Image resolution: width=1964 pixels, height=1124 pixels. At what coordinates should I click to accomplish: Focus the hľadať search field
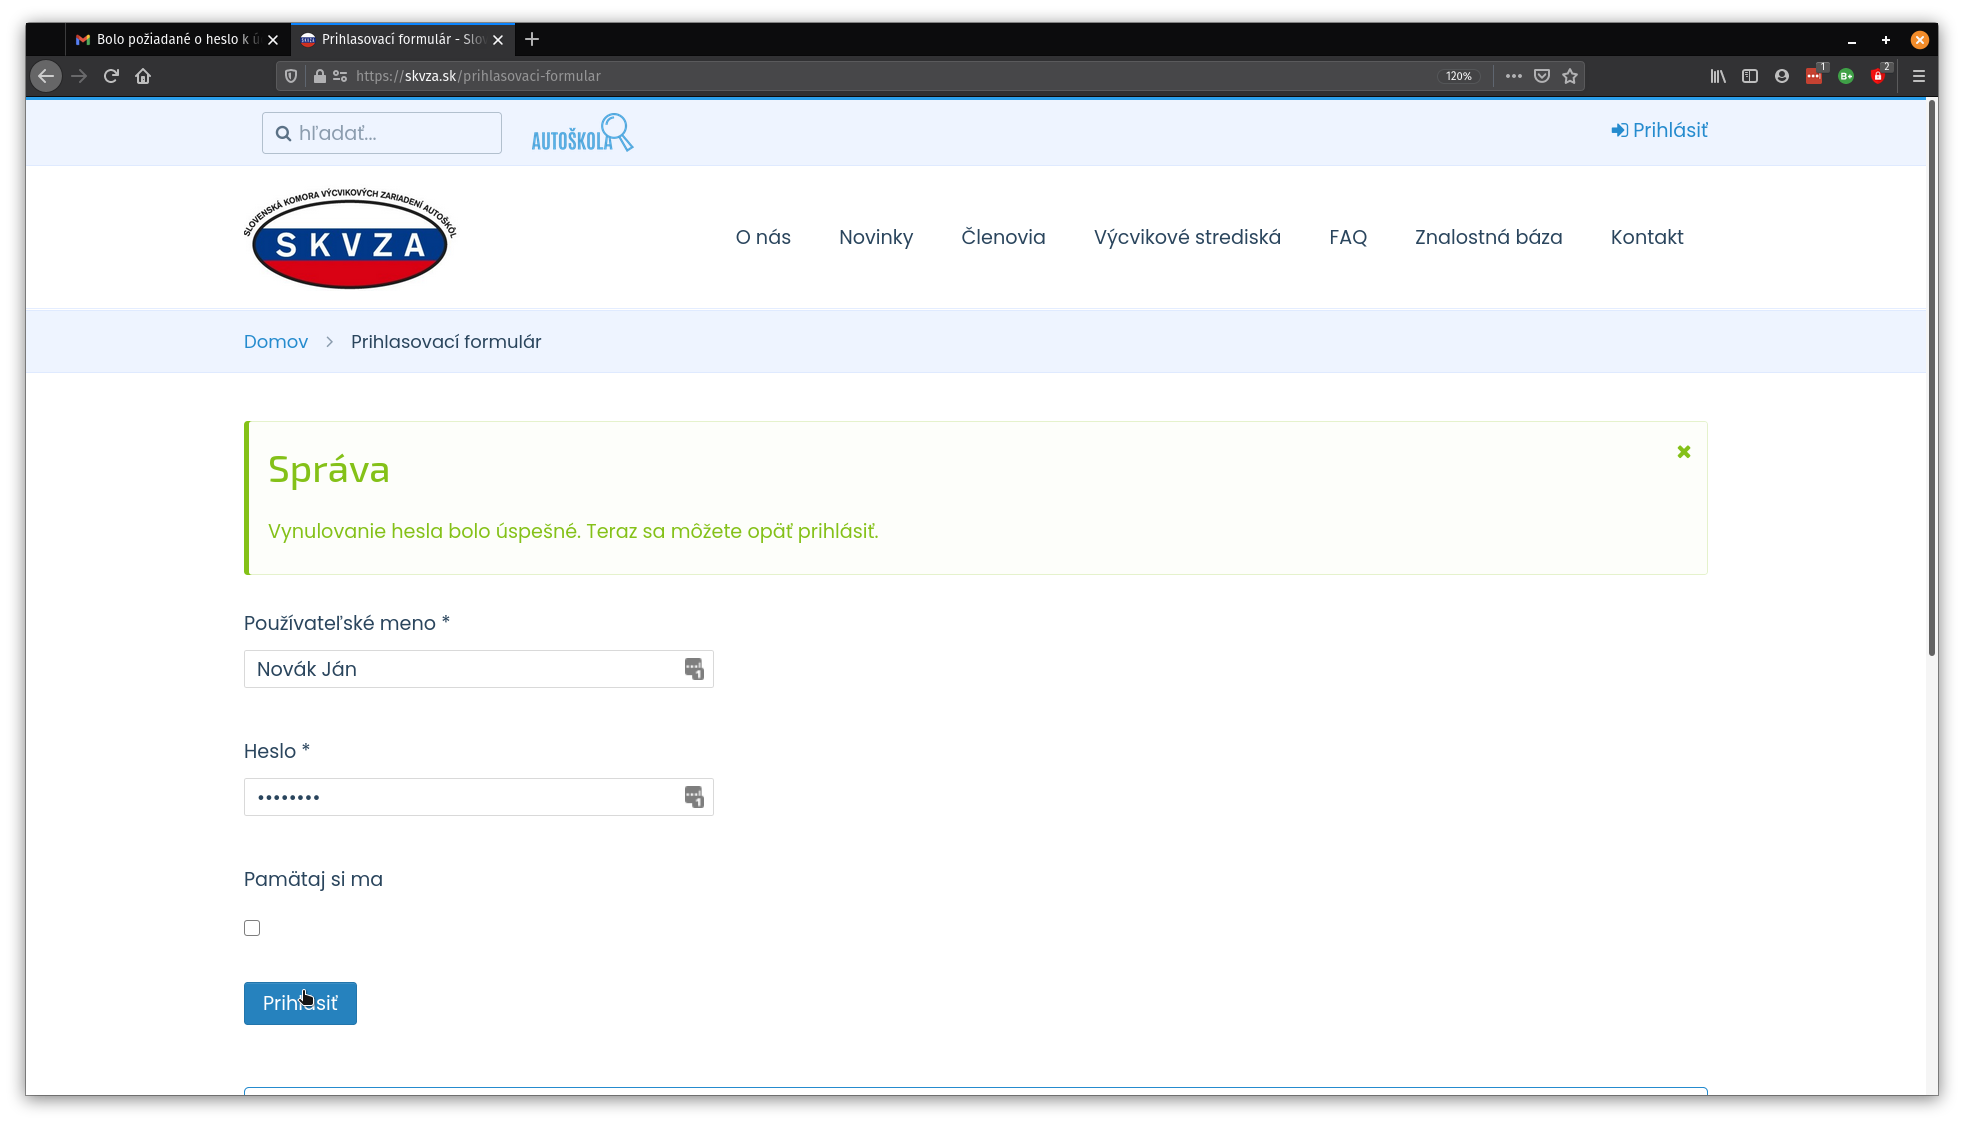(392, 133)
